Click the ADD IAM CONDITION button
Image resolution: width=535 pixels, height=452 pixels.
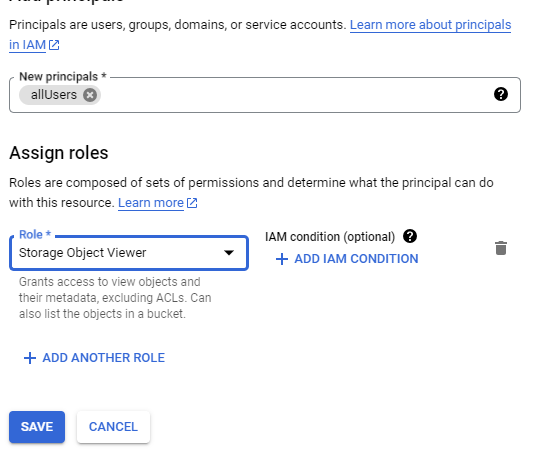347,259
